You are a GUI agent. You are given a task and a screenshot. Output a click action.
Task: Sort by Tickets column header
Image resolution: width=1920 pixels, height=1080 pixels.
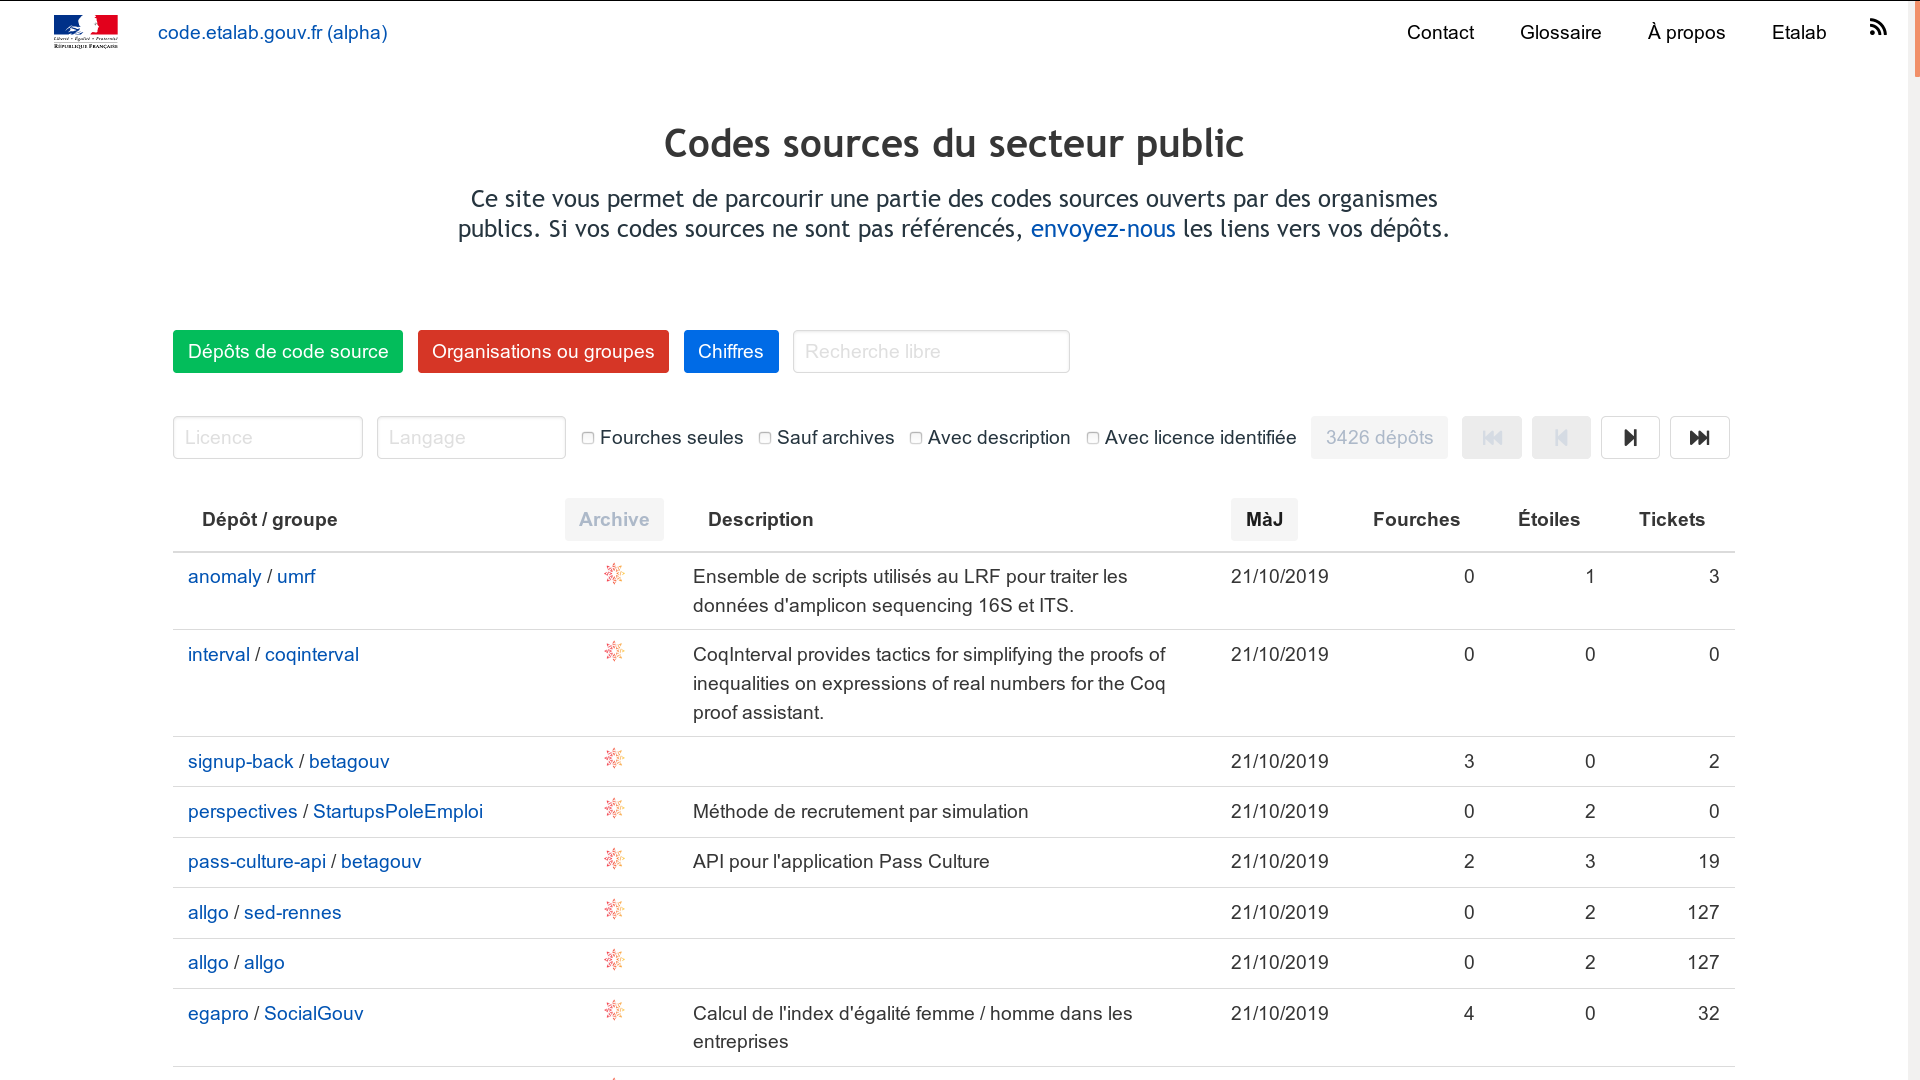click(x=1671, y=520)
